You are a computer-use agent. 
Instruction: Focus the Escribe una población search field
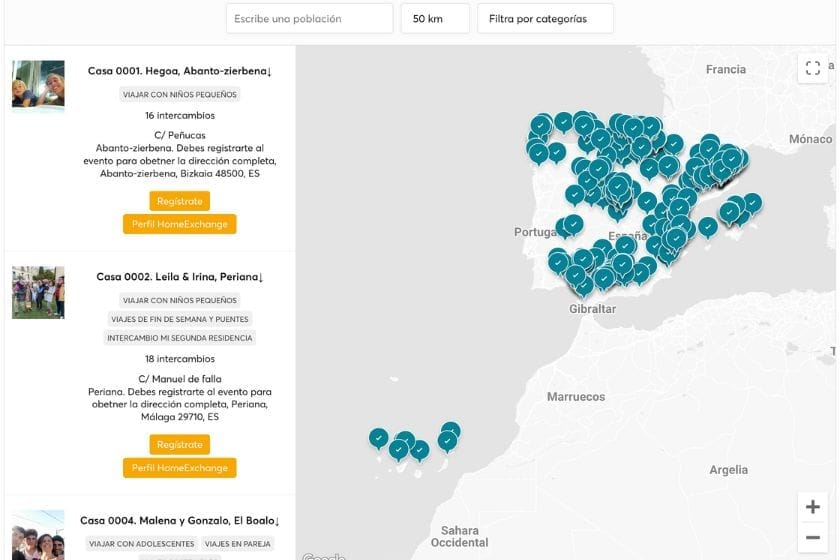pos(310,19)
